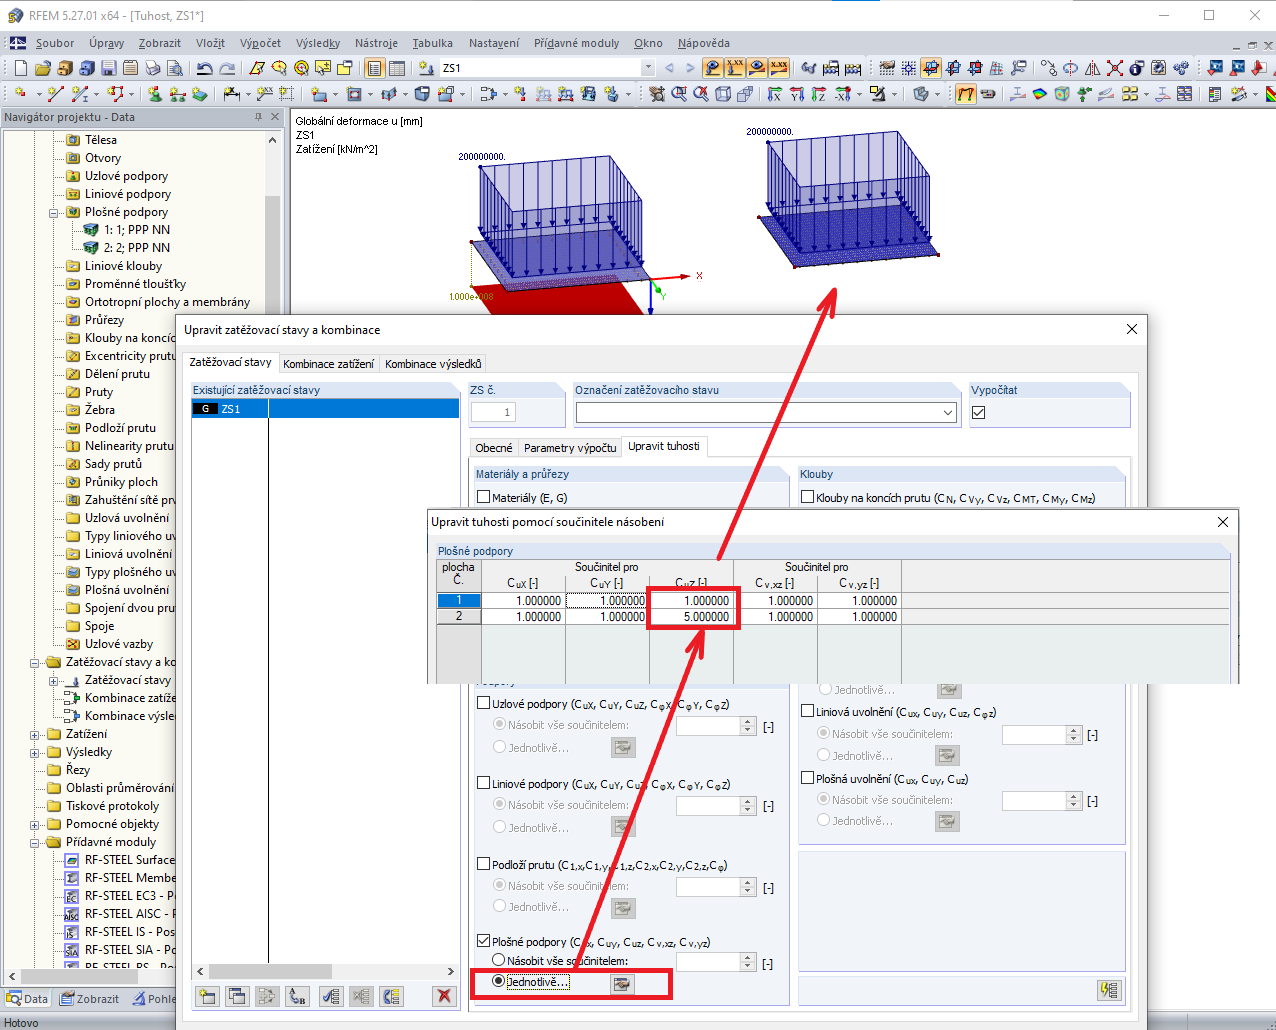This screenshot has height=1030, width=1276.
Task: Uncheck the Plošné podpory checkbox
Action: [484, 941]
